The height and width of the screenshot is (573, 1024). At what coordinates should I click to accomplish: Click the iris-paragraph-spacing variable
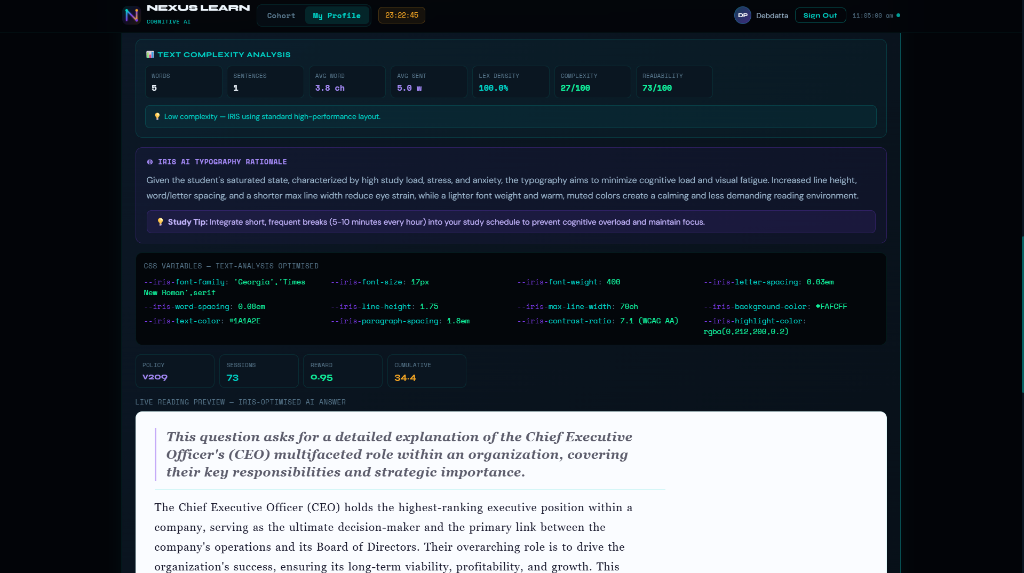tap(400, 321)
